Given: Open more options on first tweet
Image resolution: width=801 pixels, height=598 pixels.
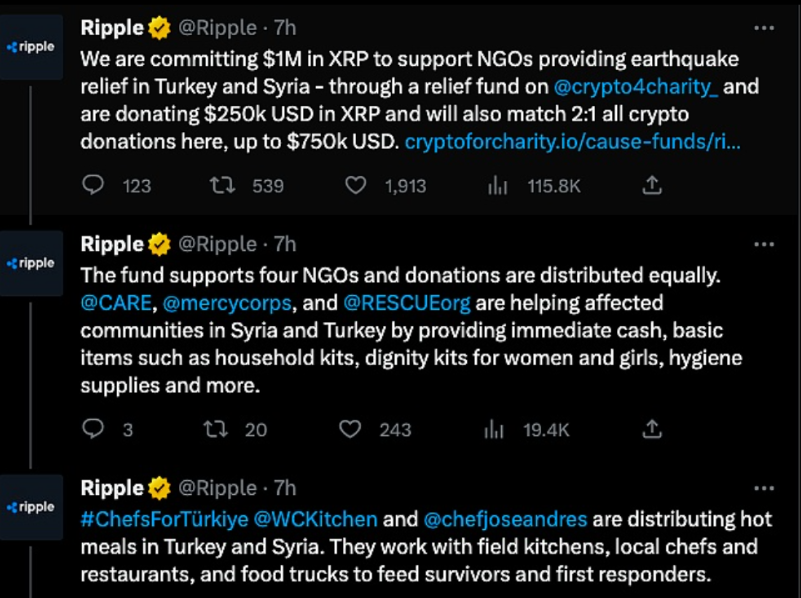Looking at the screenshot, I should click(763, 27).
